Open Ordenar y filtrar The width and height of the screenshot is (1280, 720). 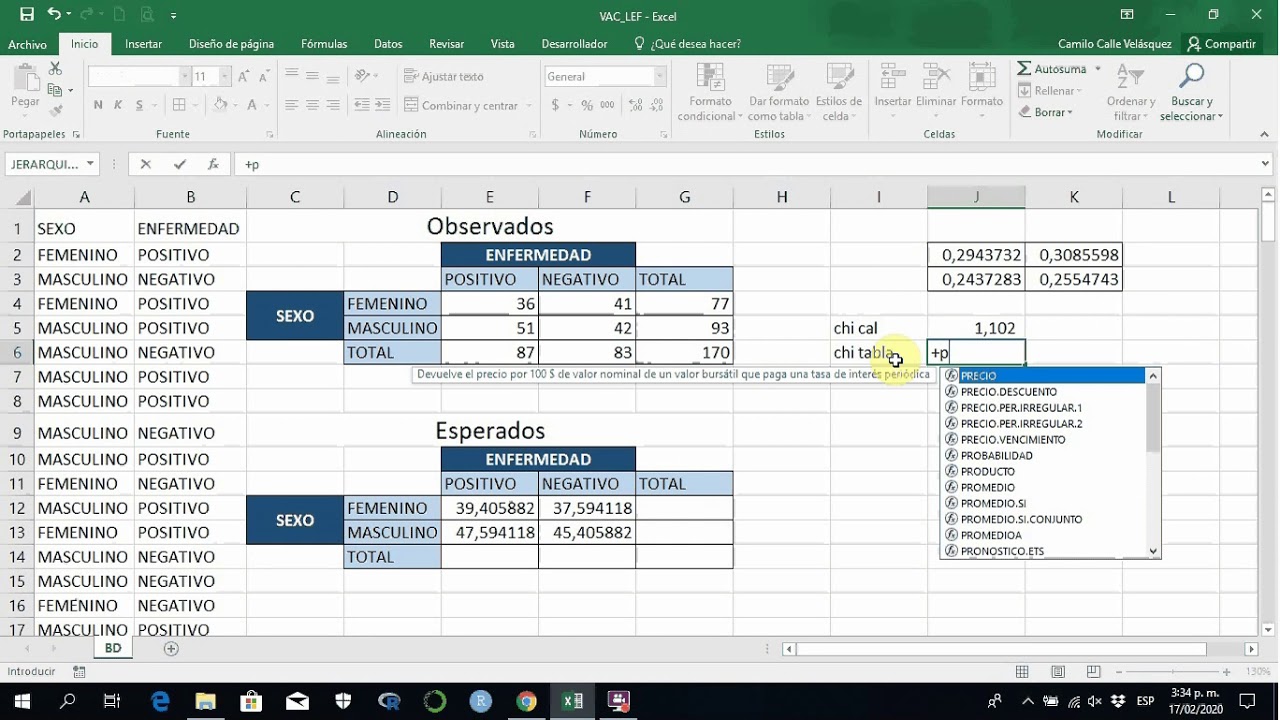[1131, 92]
